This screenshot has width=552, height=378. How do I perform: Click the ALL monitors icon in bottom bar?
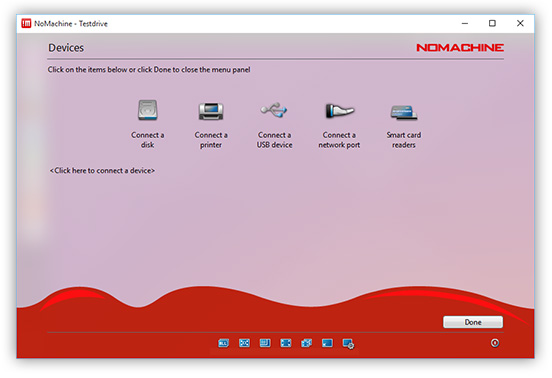[x=224, y=343]
